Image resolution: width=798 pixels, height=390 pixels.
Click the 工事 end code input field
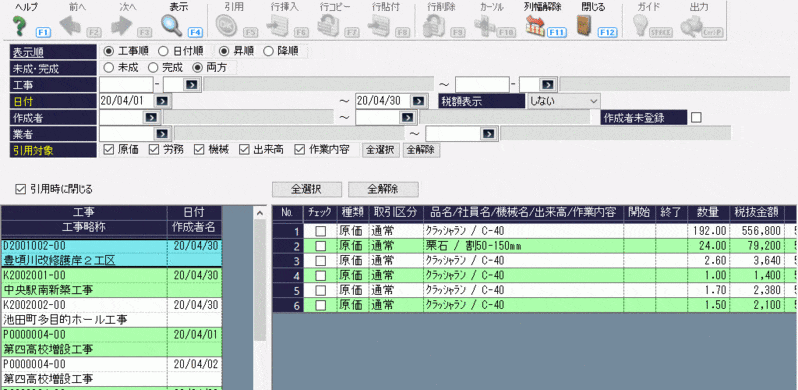pos(482,85)
